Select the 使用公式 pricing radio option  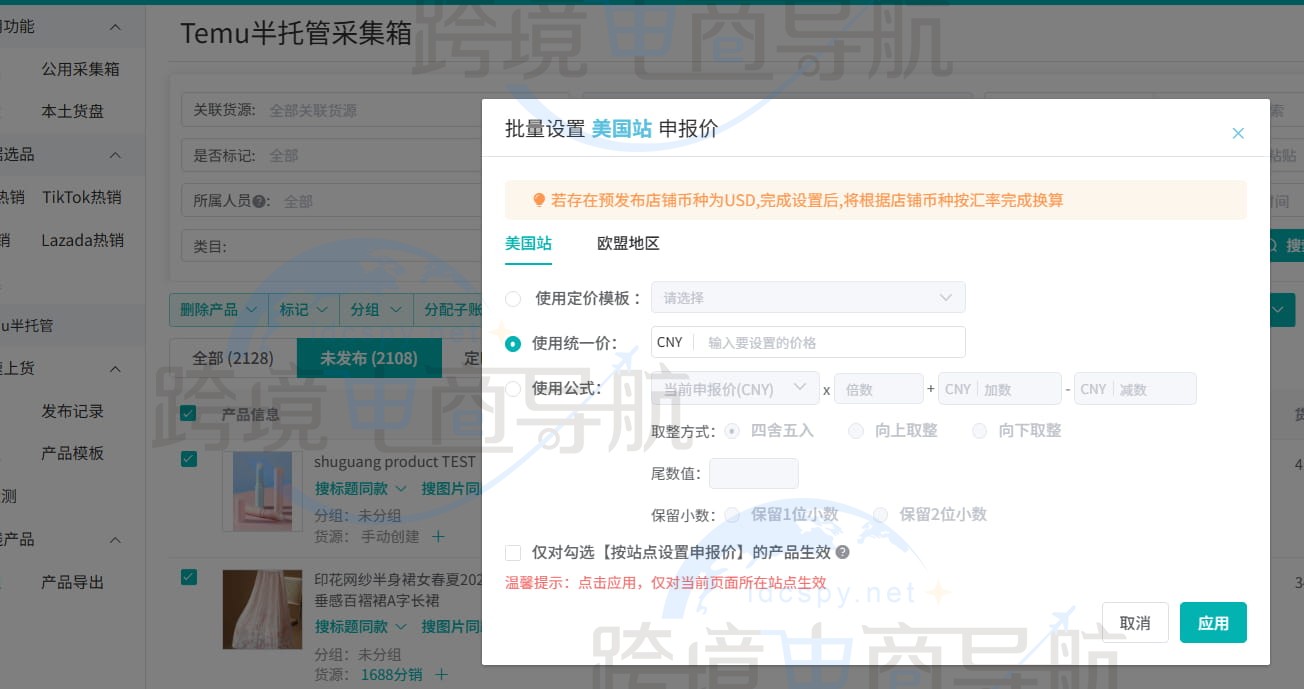tap(513, 389)
